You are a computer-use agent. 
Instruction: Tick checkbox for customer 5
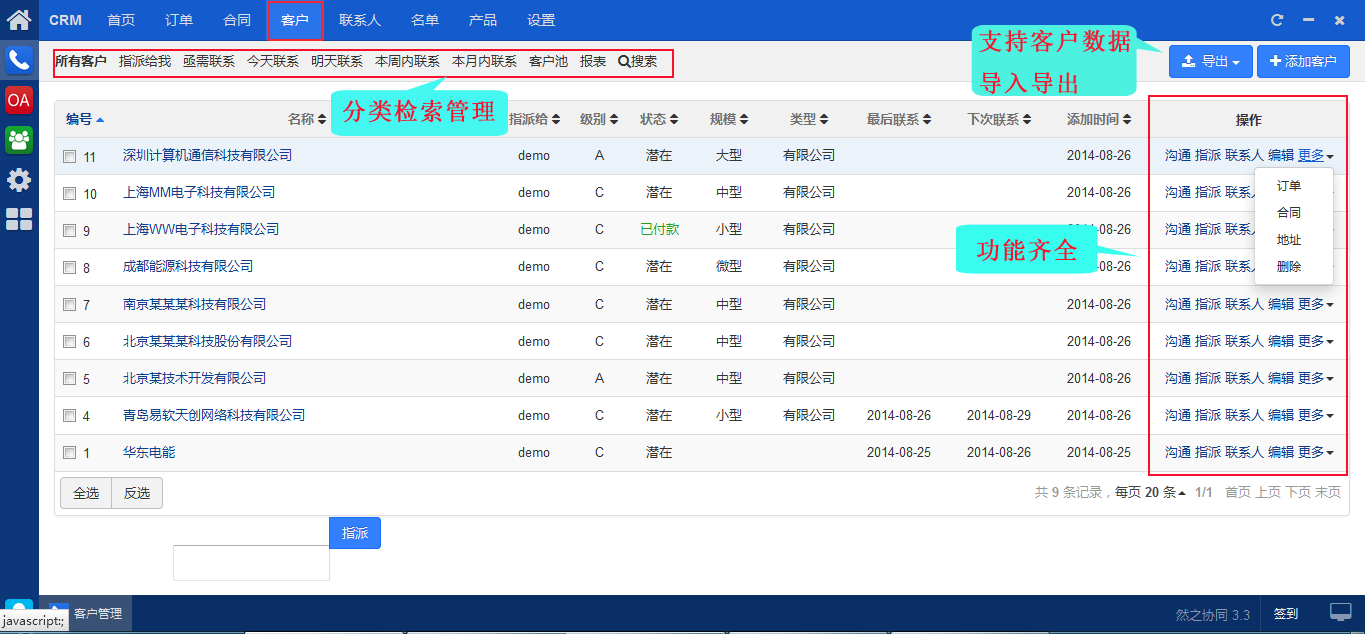(x=69, y=378)
